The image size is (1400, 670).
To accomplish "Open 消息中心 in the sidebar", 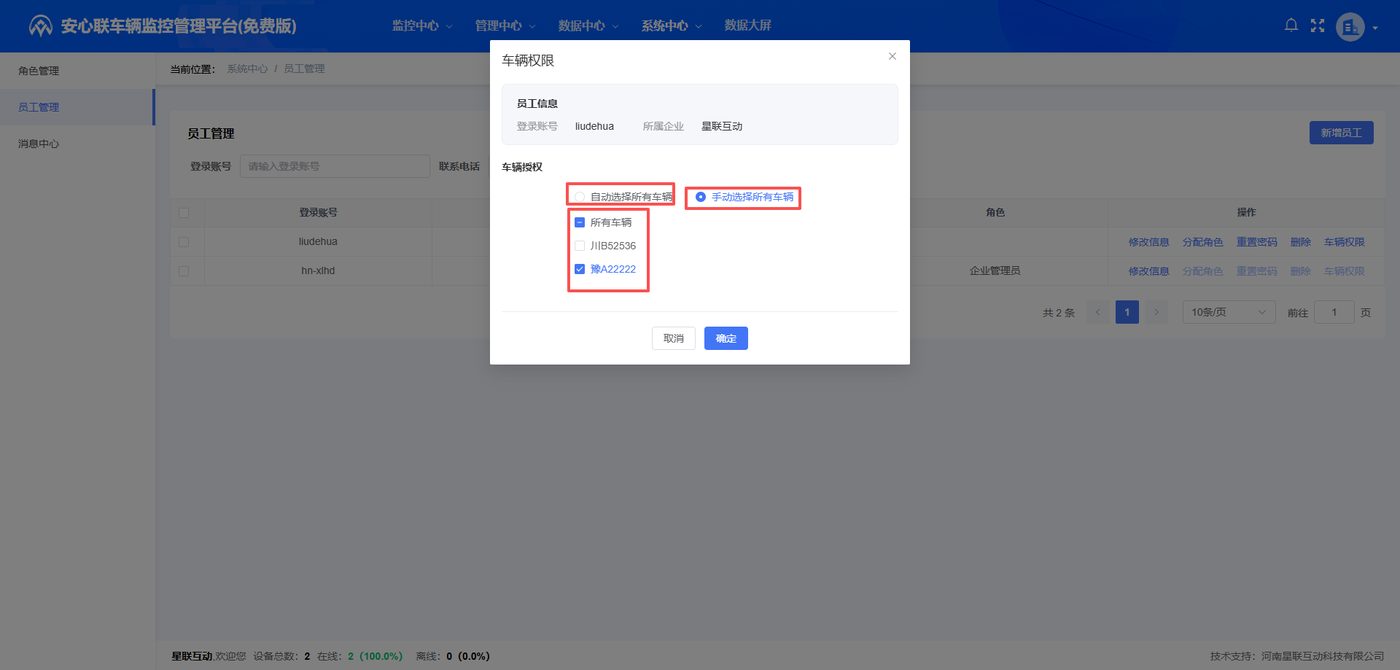I will 77,144.
